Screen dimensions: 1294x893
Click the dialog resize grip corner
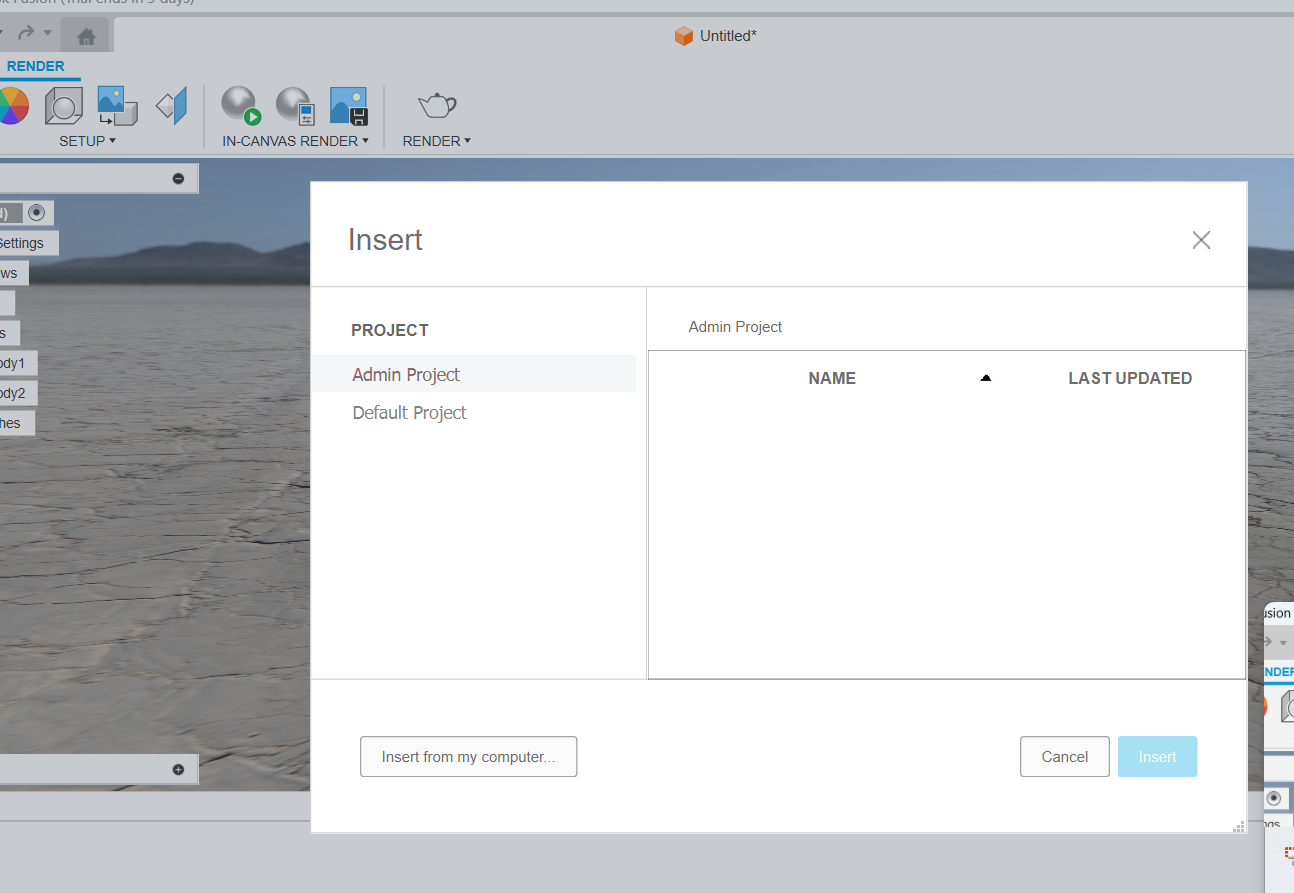pos(1239,826)
